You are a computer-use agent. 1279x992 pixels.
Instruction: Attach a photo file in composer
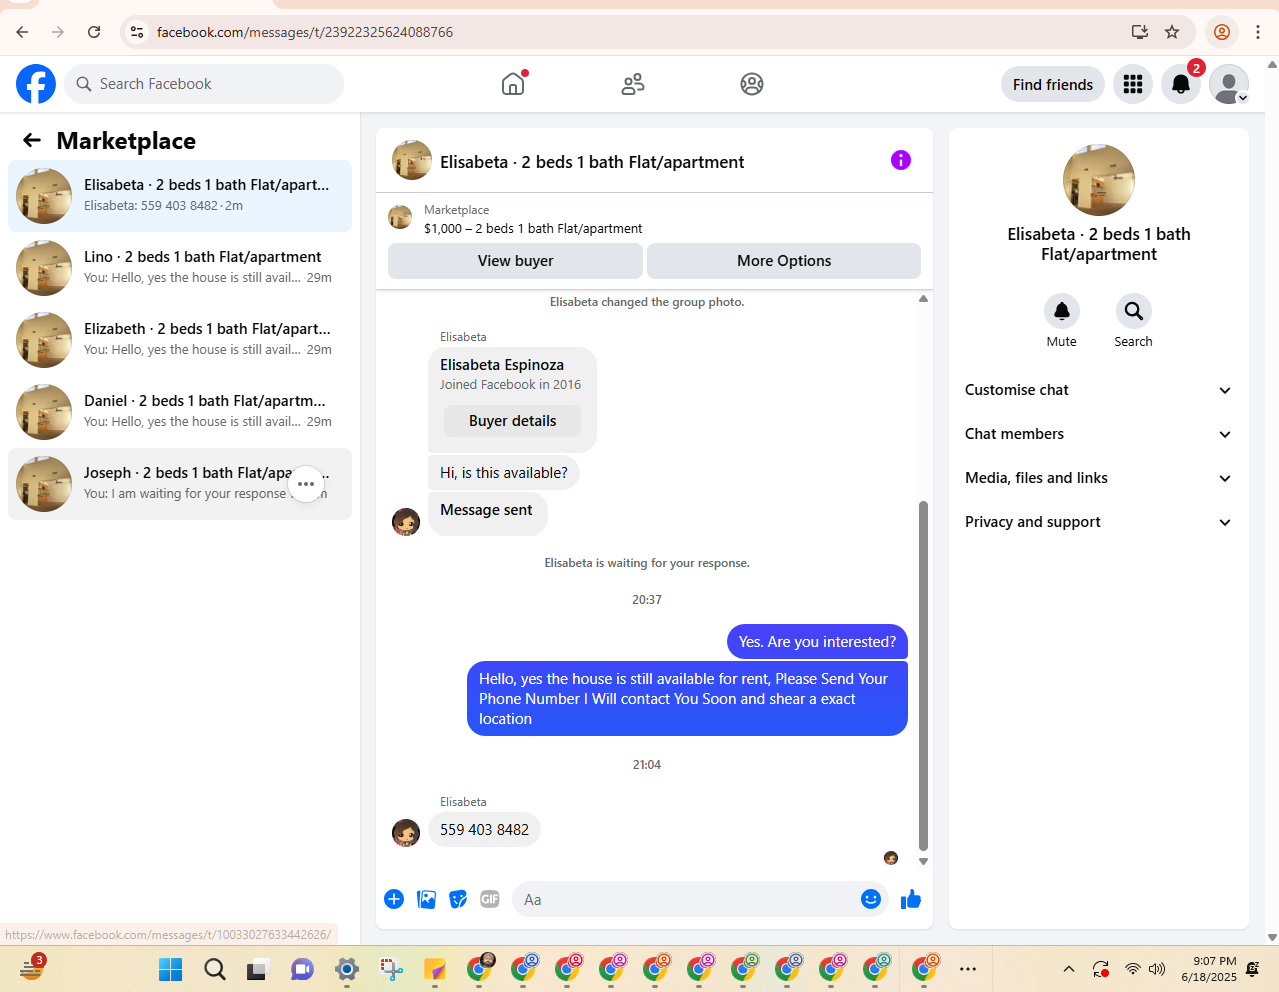point(426,899)
